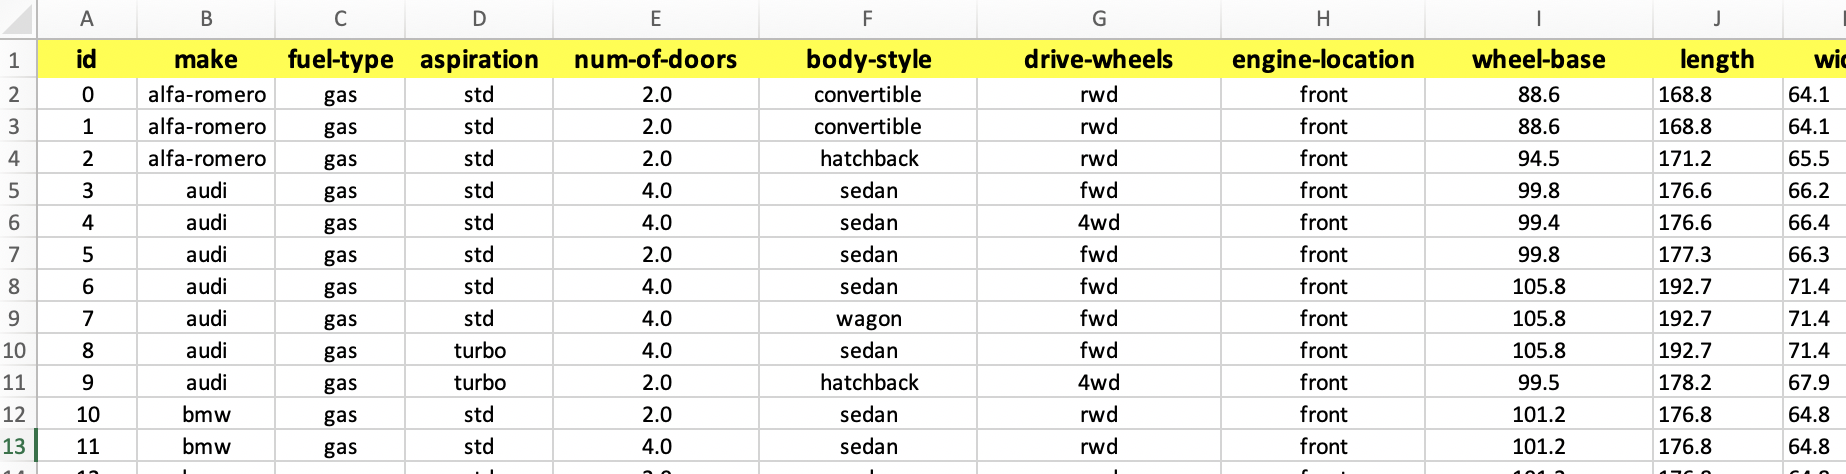Click the 'engine-location' header cell
Image resolution: width=1846 pixels, height=474 pixels.
point(1323,60)
